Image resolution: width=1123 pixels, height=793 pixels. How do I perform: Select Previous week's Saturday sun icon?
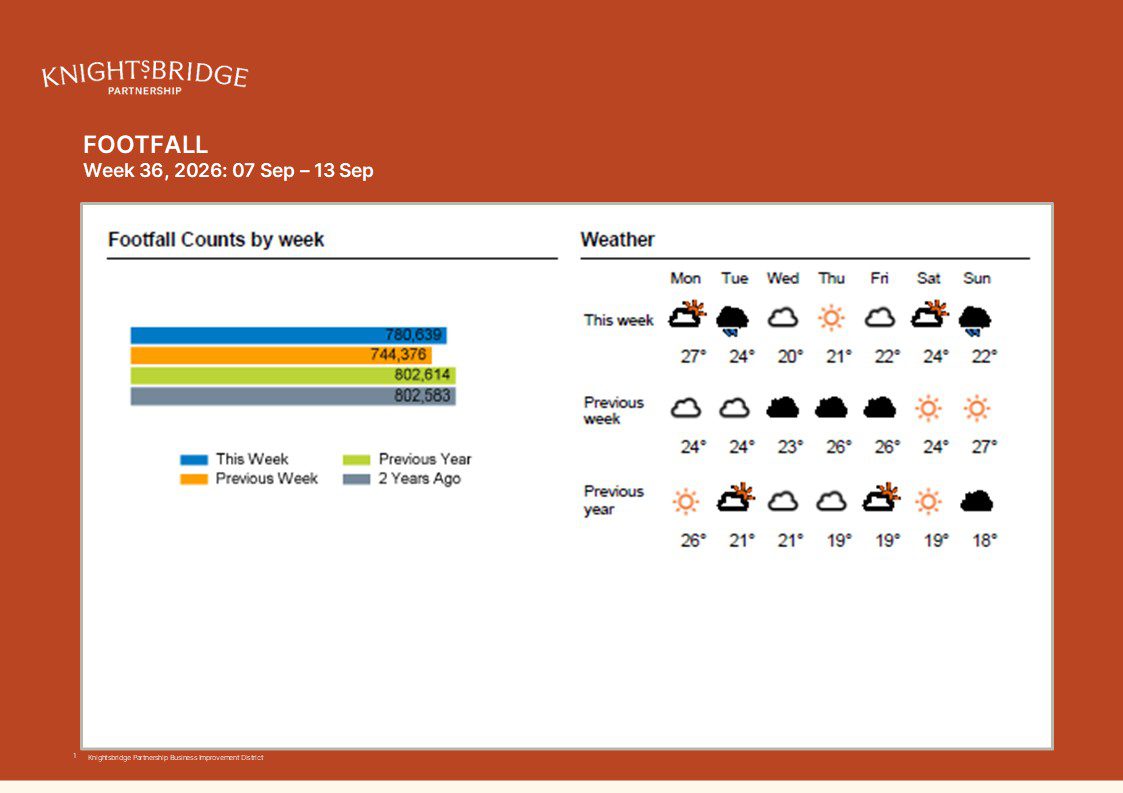(928, 408)
